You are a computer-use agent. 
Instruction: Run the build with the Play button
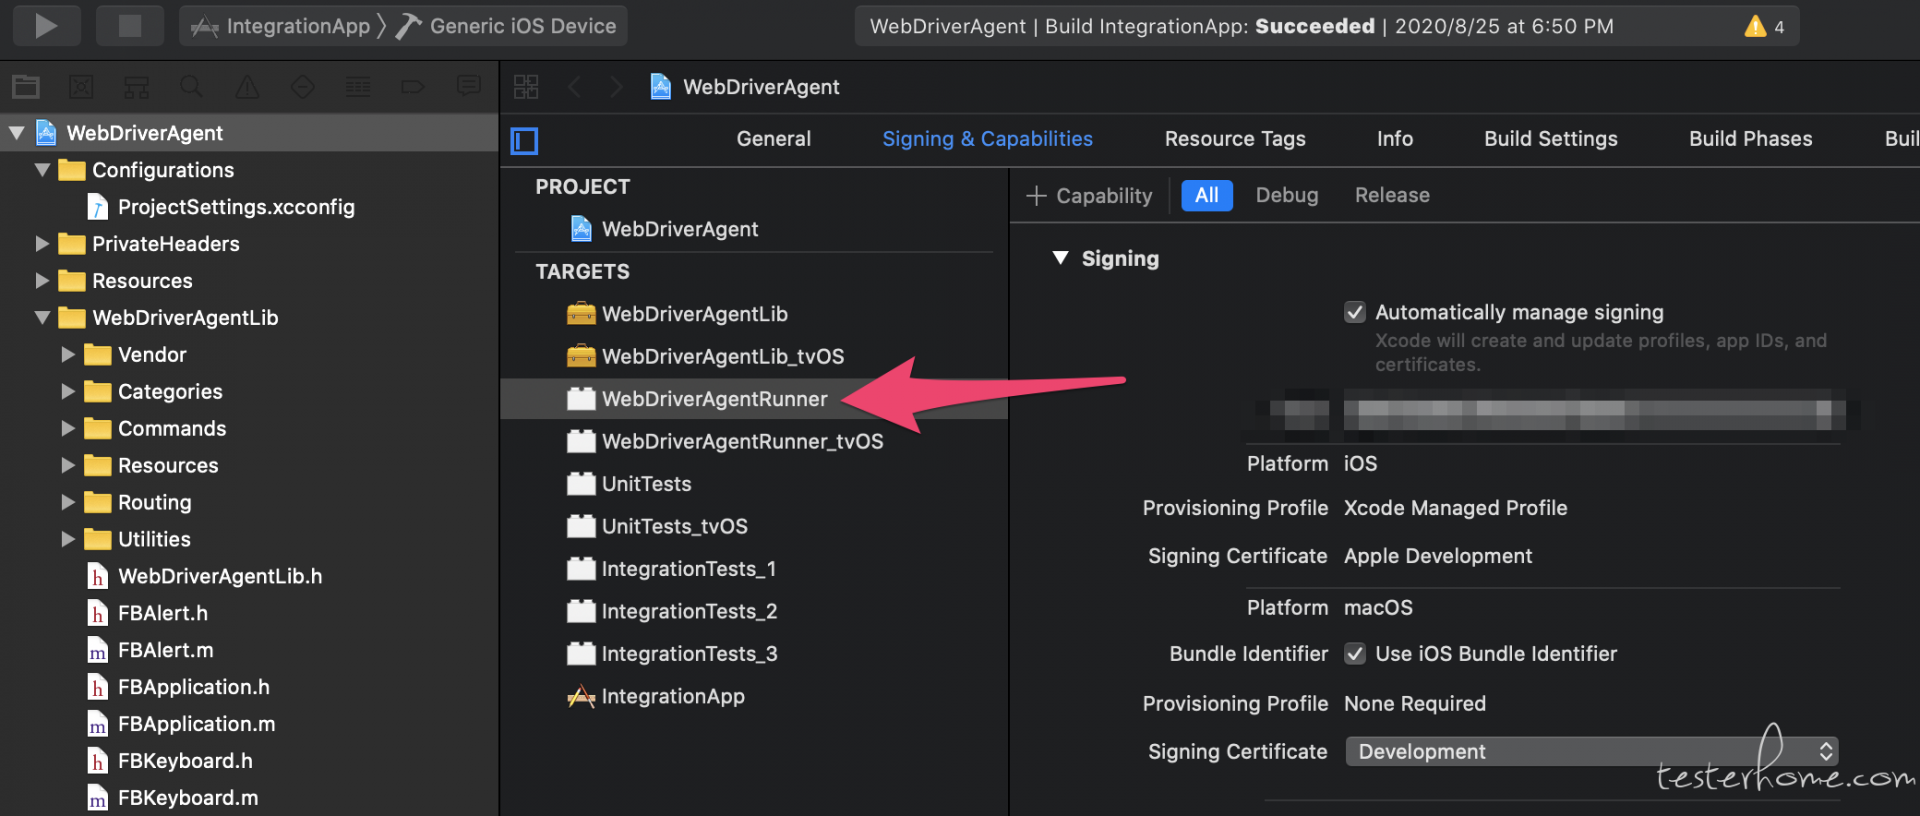(46, 26)
